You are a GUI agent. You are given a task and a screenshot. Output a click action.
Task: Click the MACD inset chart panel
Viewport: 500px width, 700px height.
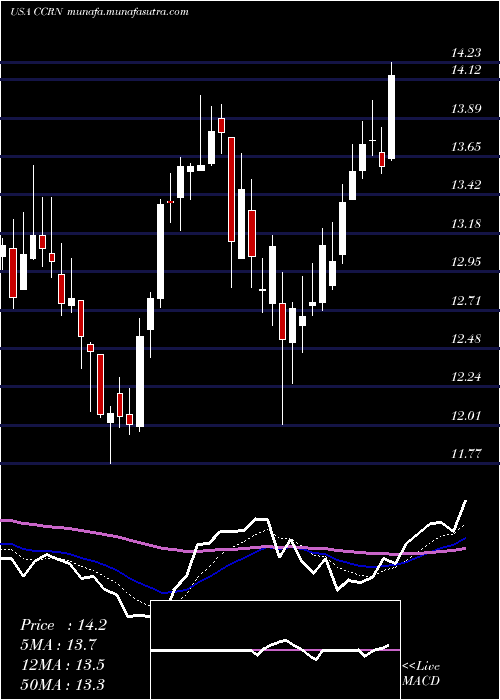[x=275, y=650]
